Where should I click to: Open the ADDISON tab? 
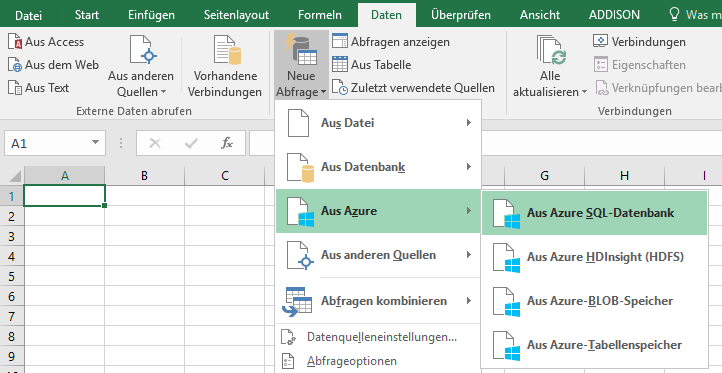coord(614,15)
